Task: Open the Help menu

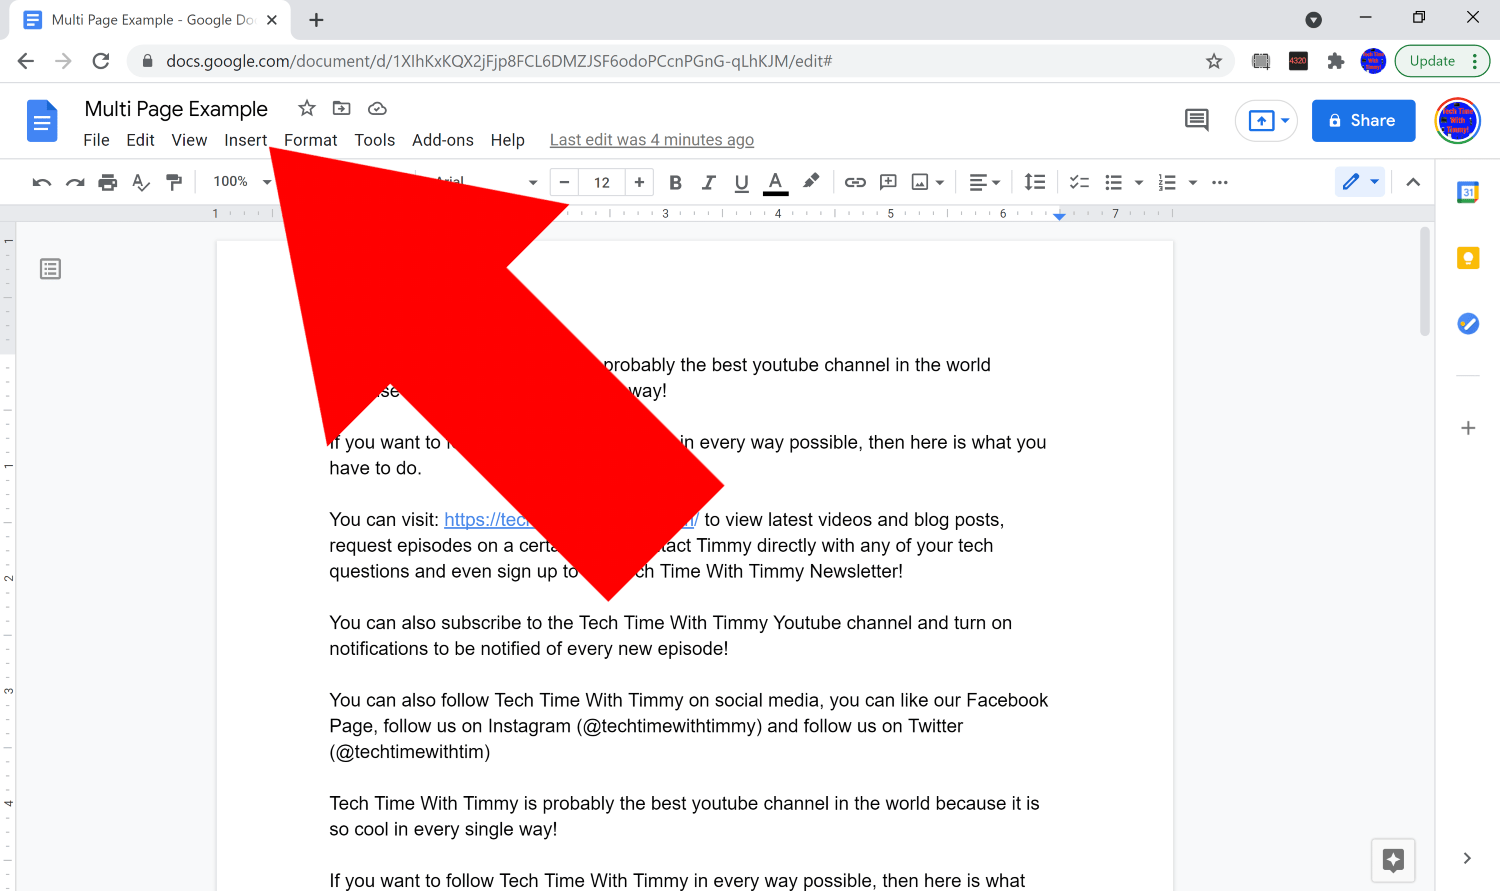Action: coord(508,140)
